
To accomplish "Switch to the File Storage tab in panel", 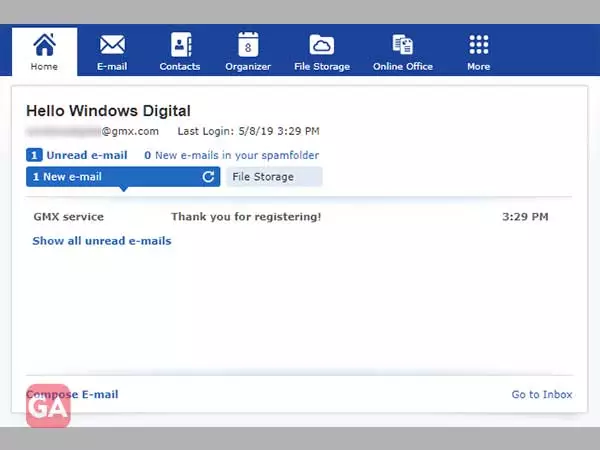I will (274, 177).
